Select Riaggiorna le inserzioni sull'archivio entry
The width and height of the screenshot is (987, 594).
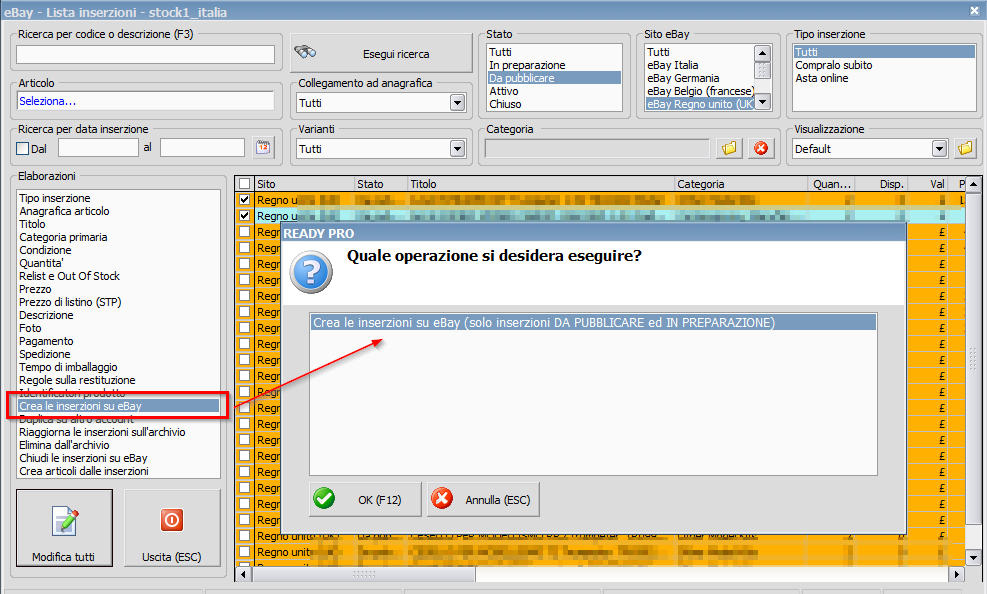click(102, 432)
